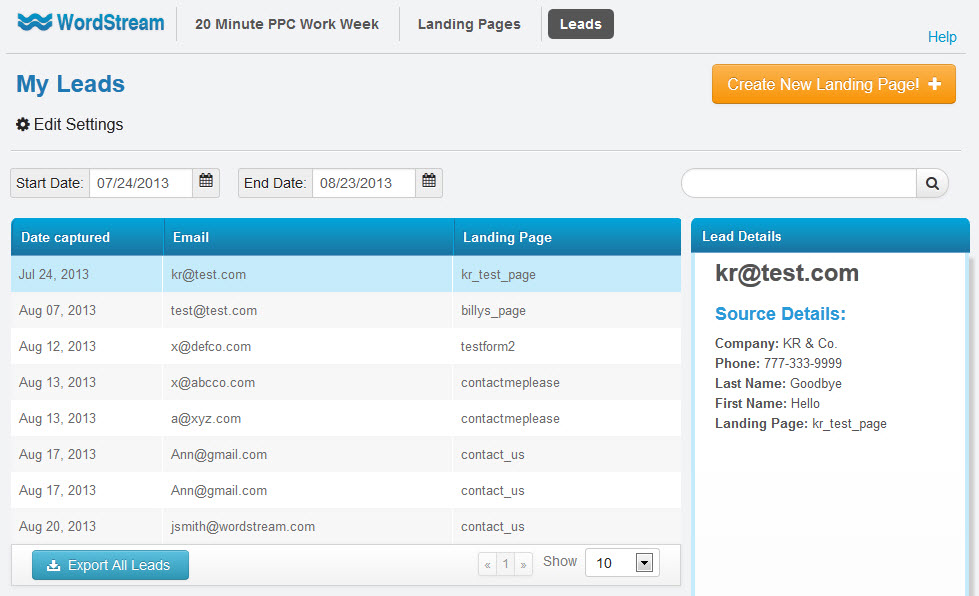Click the Company: KR & Co. detail
979x596 pixels.
pos(776,343)
